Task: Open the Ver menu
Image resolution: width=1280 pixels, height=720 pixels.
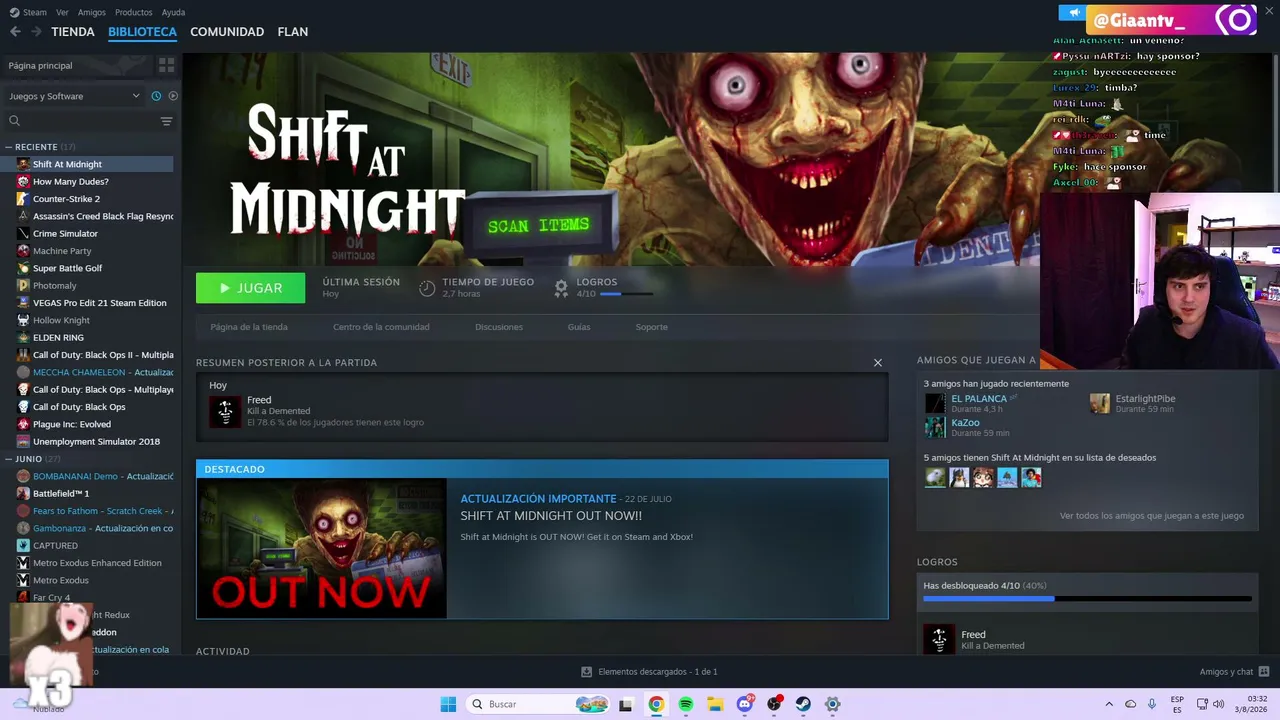Action: [x=62, y=12]
